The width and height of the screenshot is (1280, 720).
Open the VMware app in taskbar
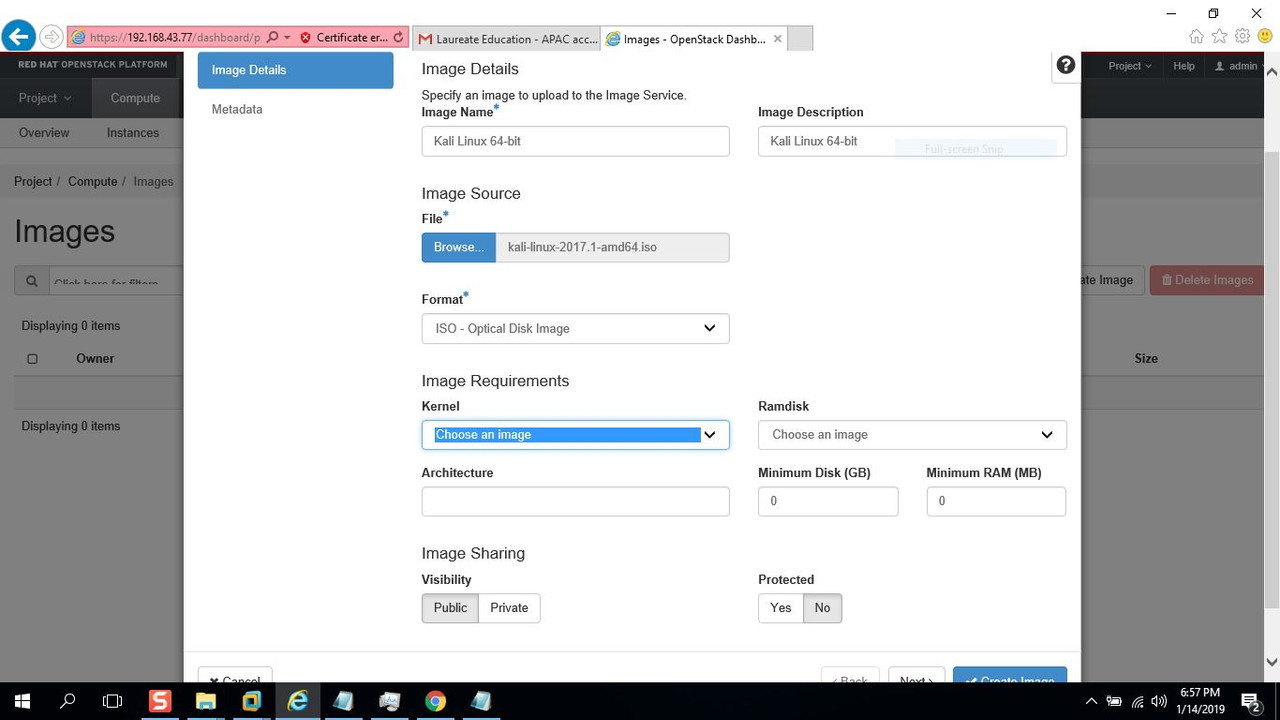(252, 701)
